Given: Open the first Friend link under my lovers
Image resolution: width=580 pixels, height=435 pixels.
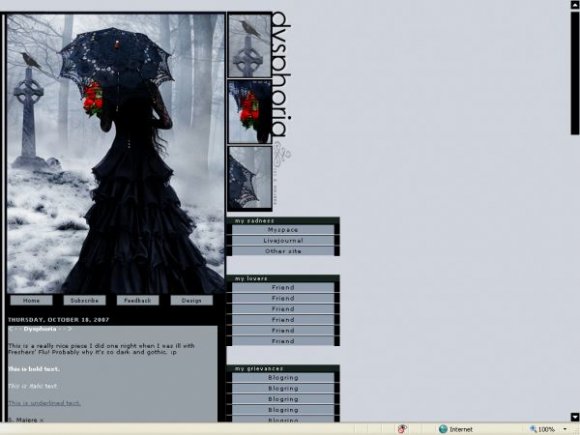Looking at the screenshot, I should [x=283, y=287].
